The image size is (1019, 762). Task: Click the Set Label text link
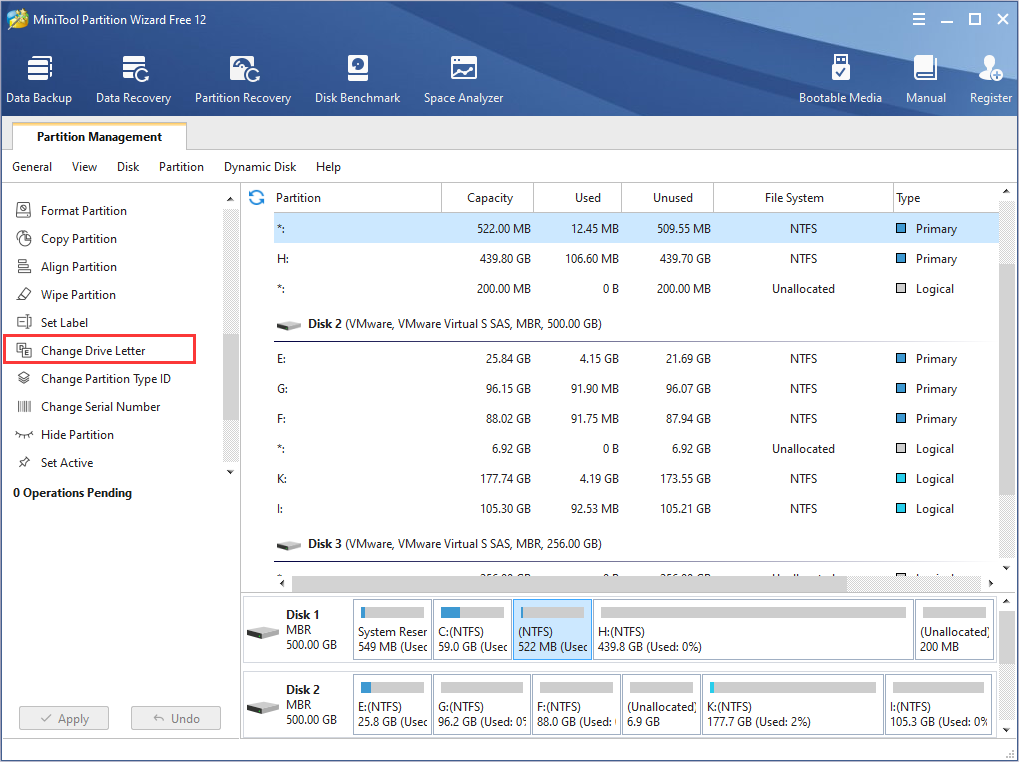pos(64,323)
